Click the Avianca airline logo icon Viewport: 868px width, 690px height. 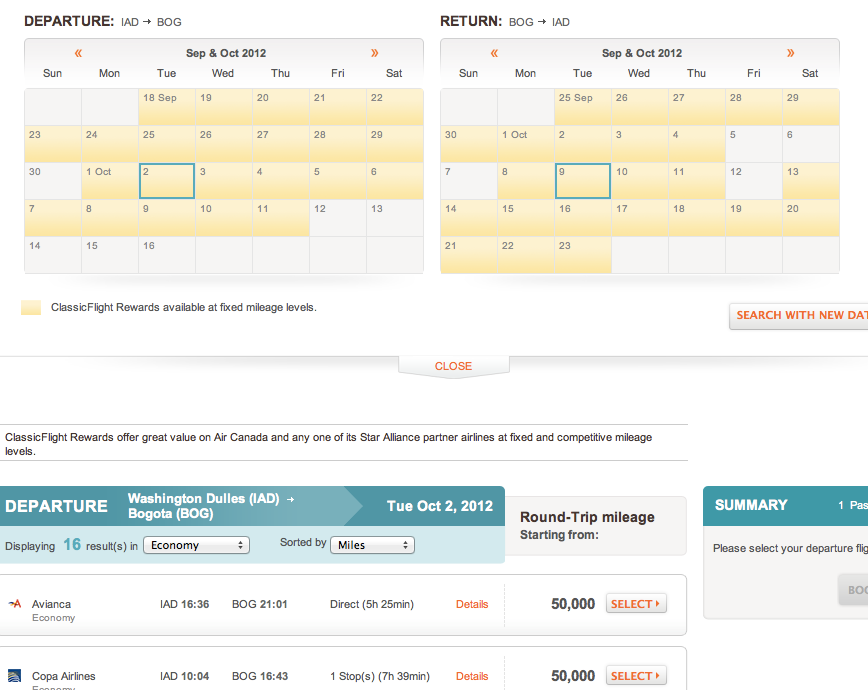(15, 604)
